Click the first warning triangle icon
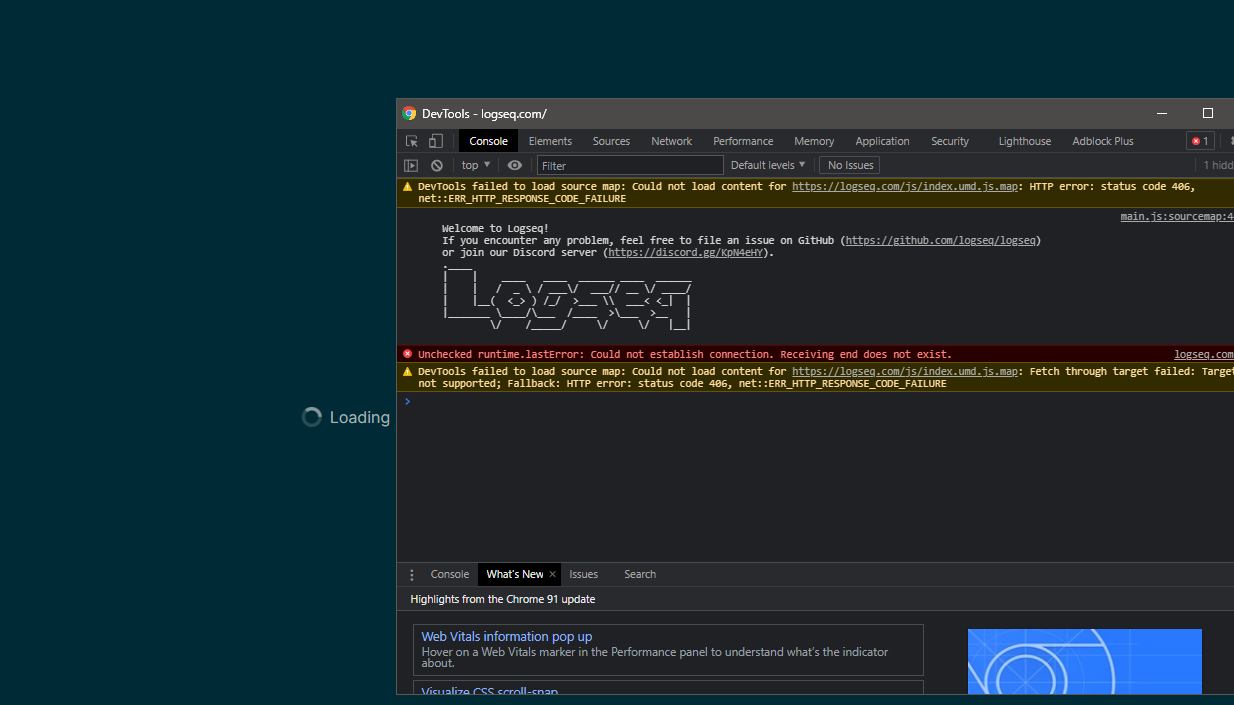This screenshot has width=1234, height=705. 407,186
